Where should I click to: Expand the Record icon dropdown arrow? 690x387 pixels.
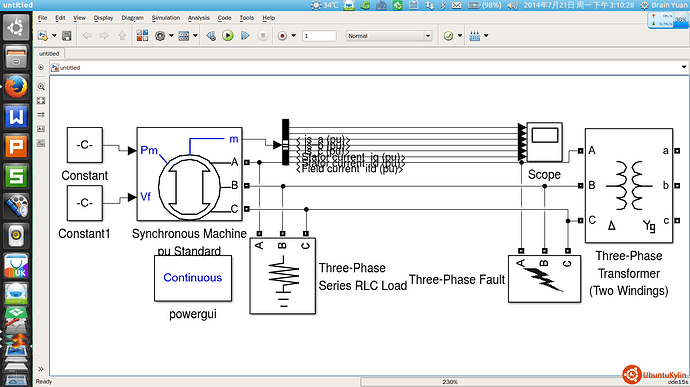(x=294, y=36)
